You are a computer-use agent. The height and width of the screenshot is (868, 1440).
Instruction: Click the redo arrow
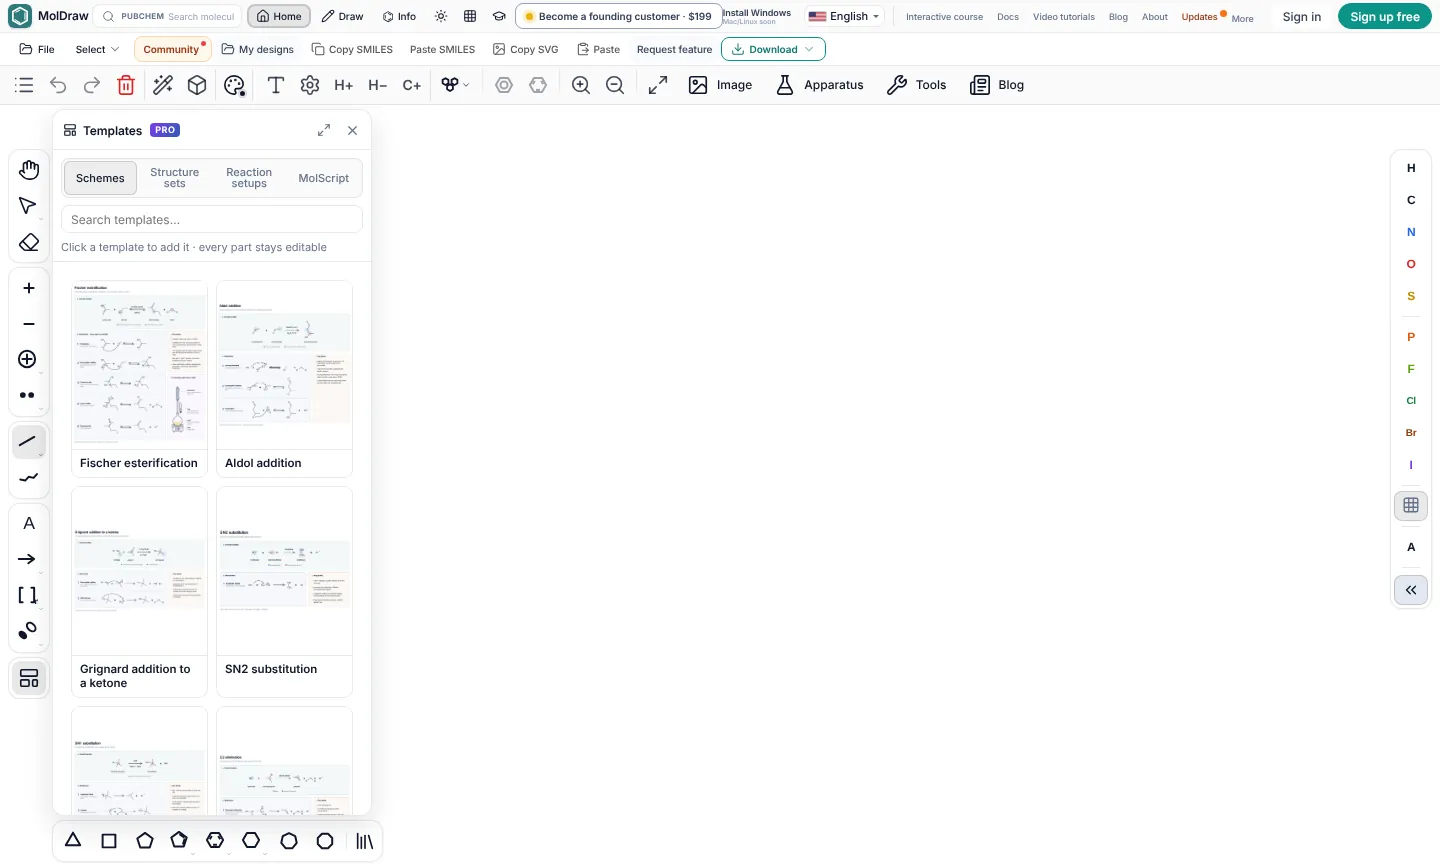(92, 85)
